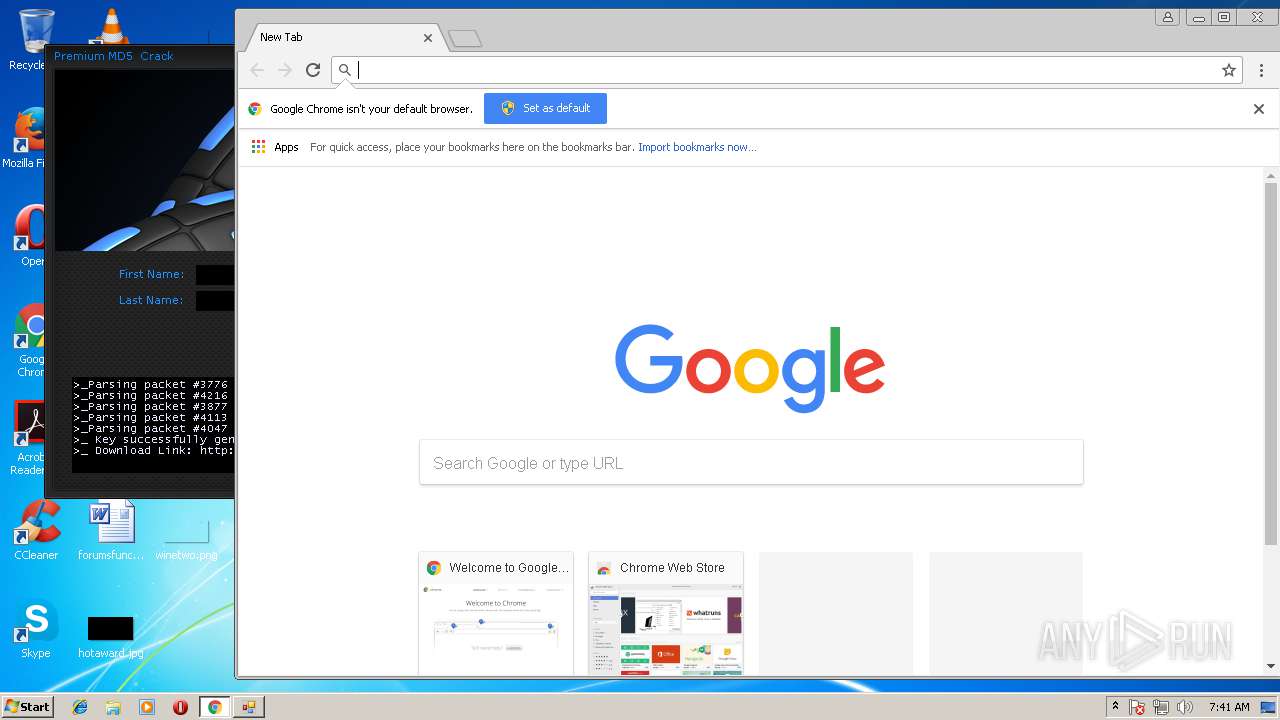This screenshot has width=1280, height=720.
Task: Open the Chrome profile user icon
Action: click(x=1167, y=17)
